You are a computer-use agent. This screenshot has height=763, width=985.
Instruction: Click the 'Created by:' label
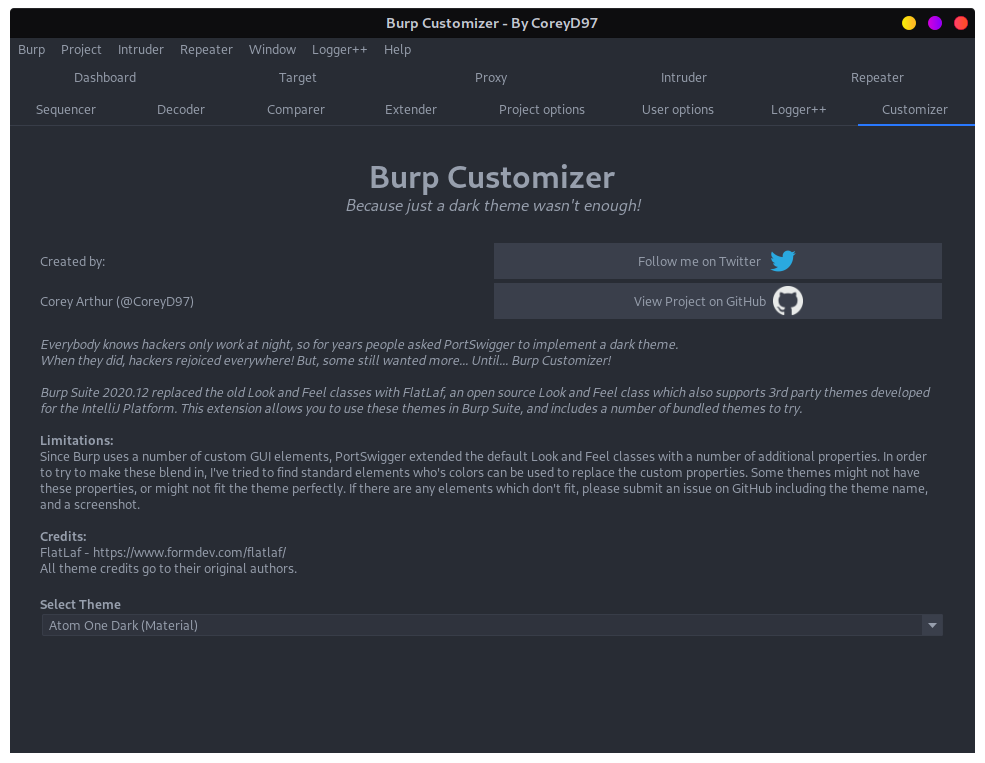click(x=73, y=262)
